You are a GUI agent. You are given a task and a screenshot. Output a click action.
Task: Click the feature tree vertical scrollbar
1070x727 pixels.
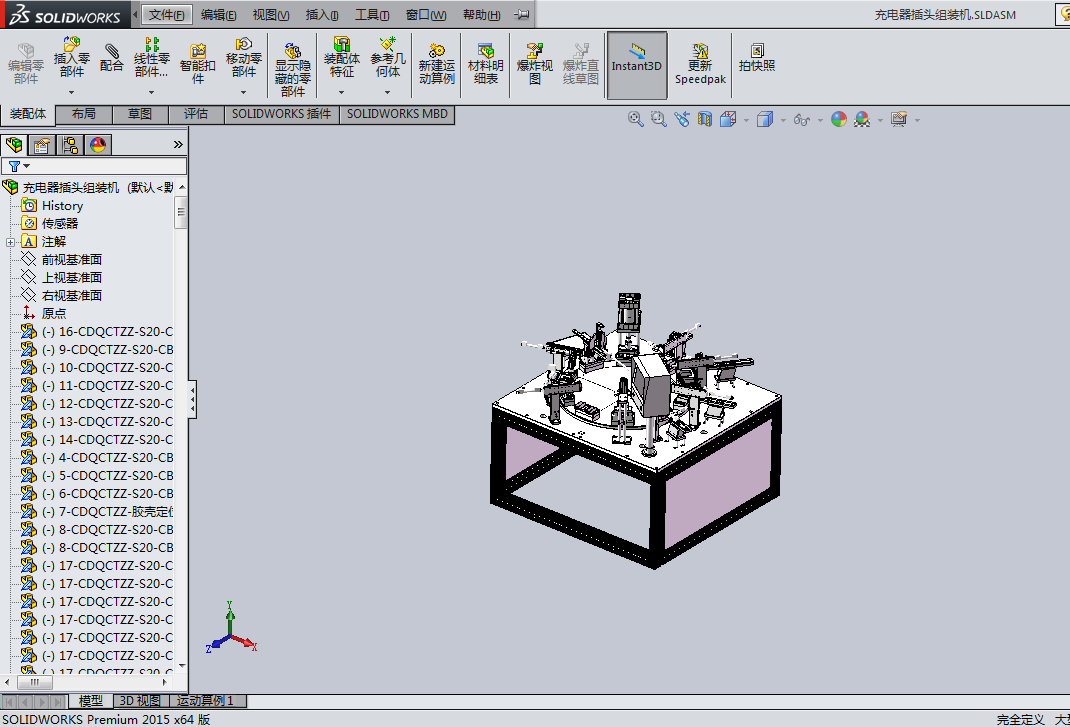pyautogui.click(x=181, y=214)
